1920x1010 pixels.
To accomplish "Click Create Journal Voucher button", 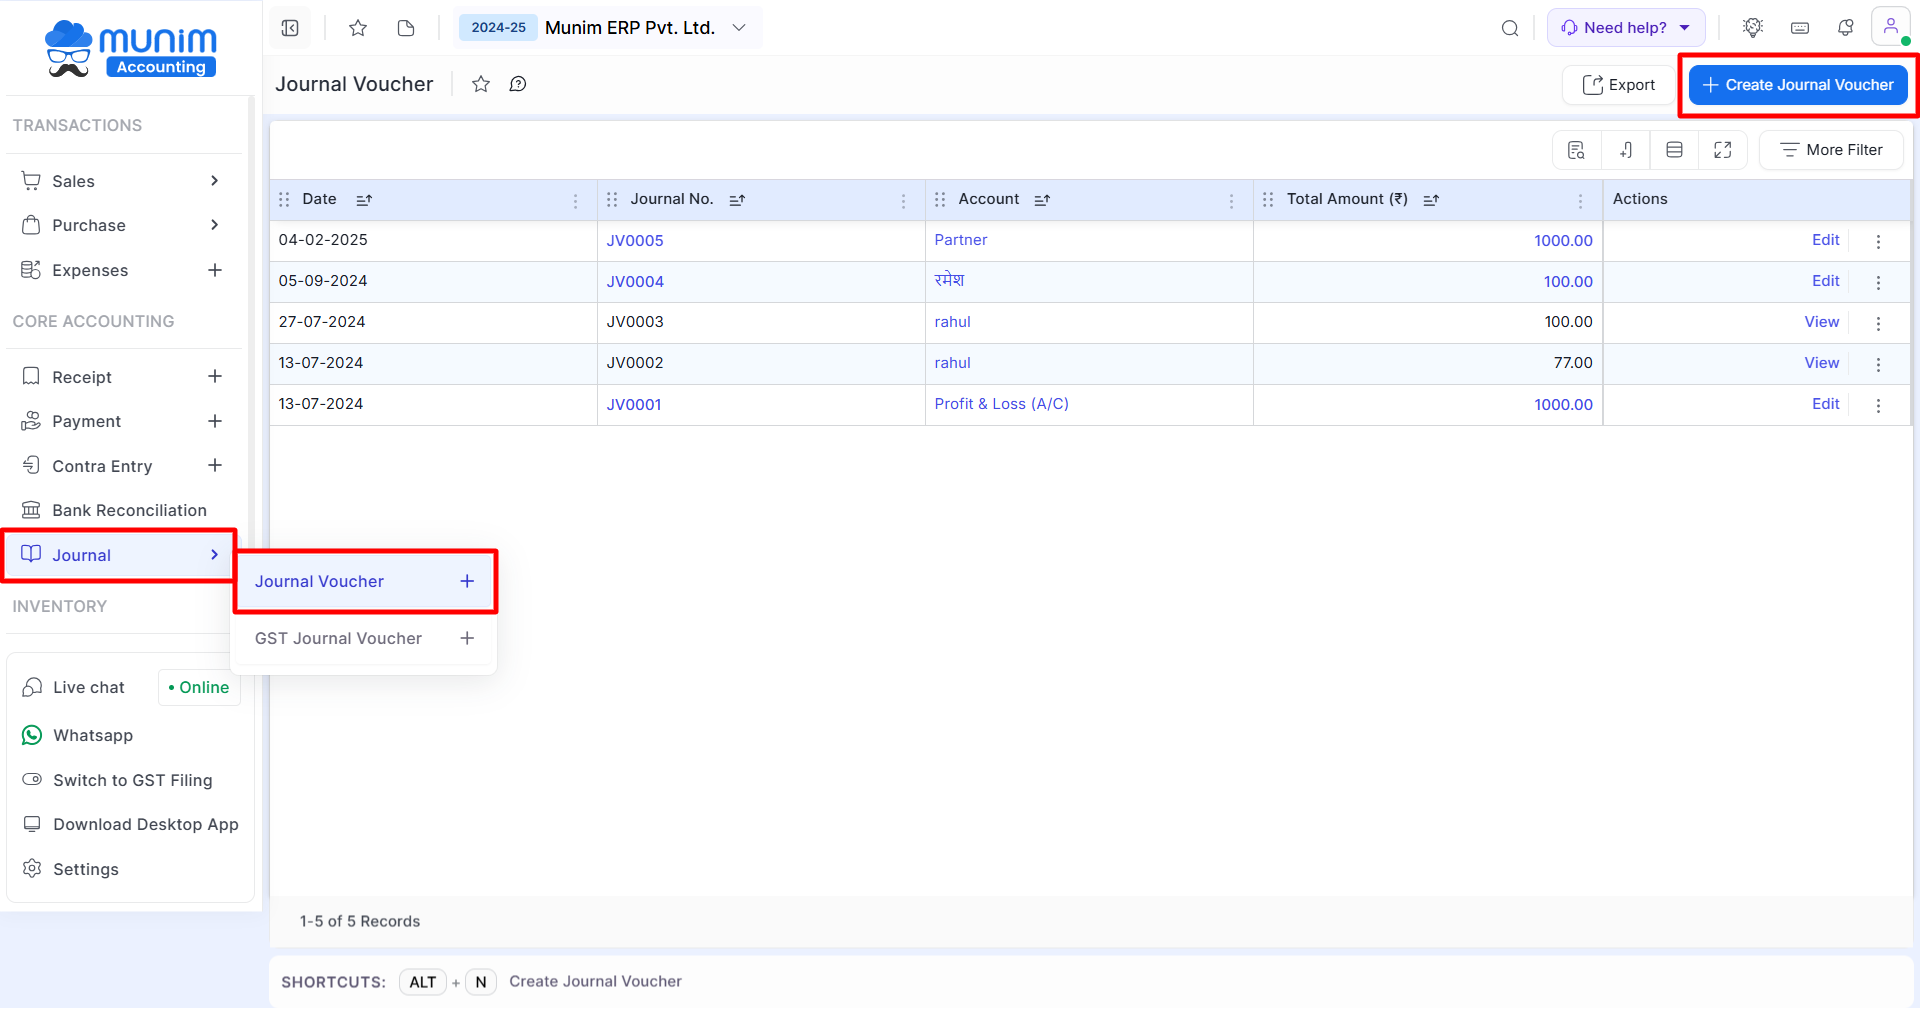I will pos(1798,85).
